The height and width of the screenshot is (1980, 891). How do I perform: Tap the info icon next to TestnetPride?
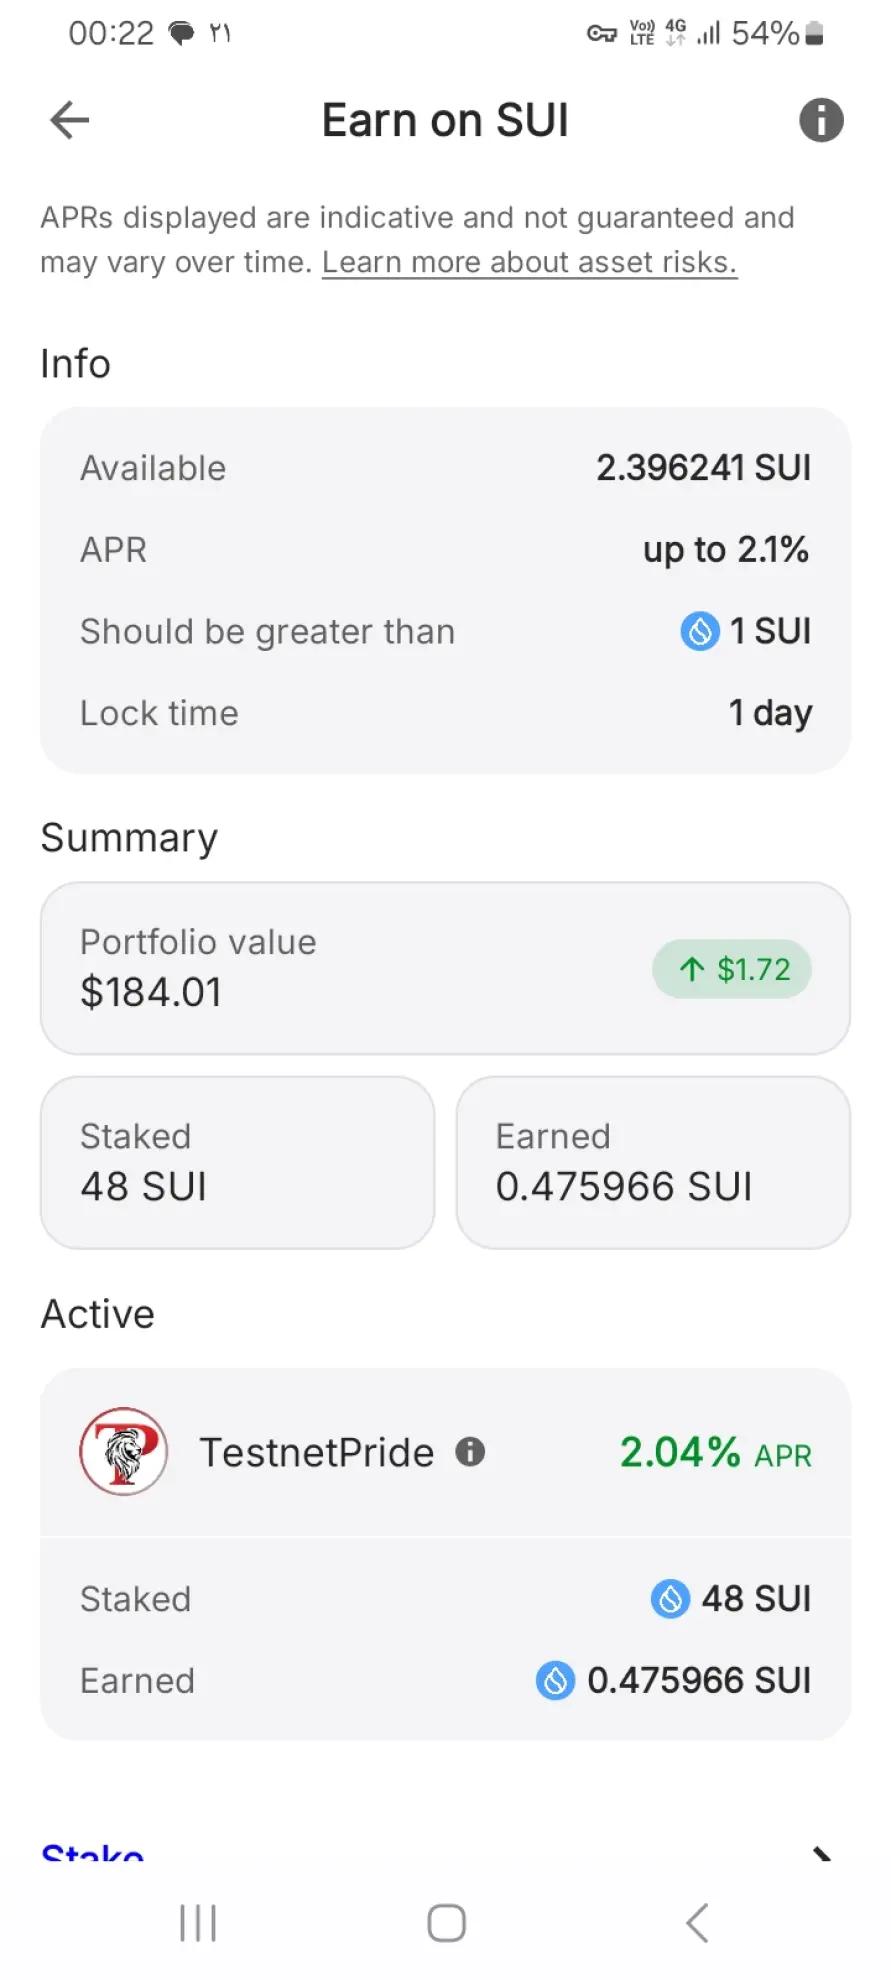(470, 1452)
